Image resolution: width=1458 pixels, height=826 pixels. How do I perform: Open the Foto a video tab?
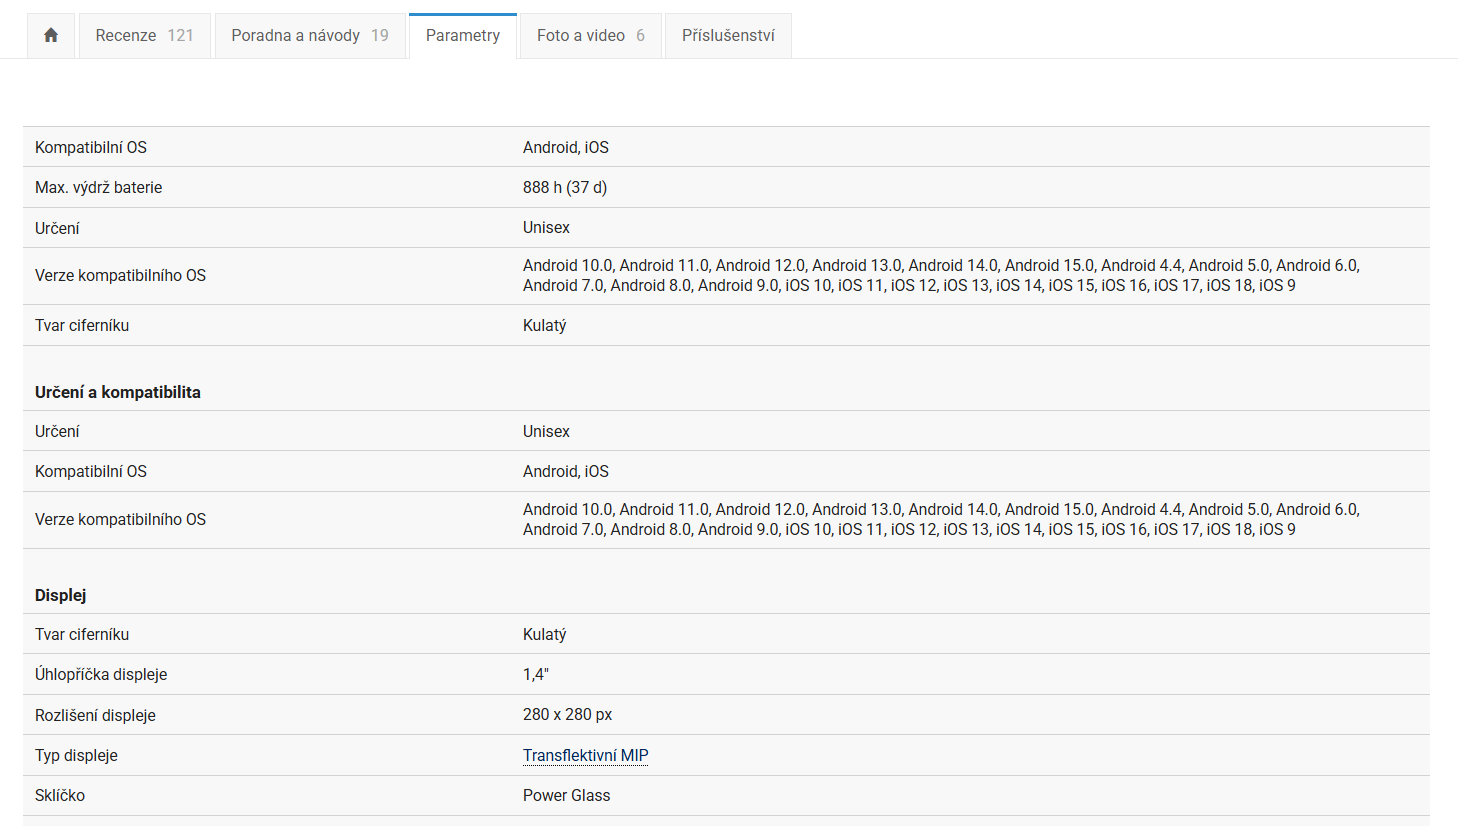590,36
